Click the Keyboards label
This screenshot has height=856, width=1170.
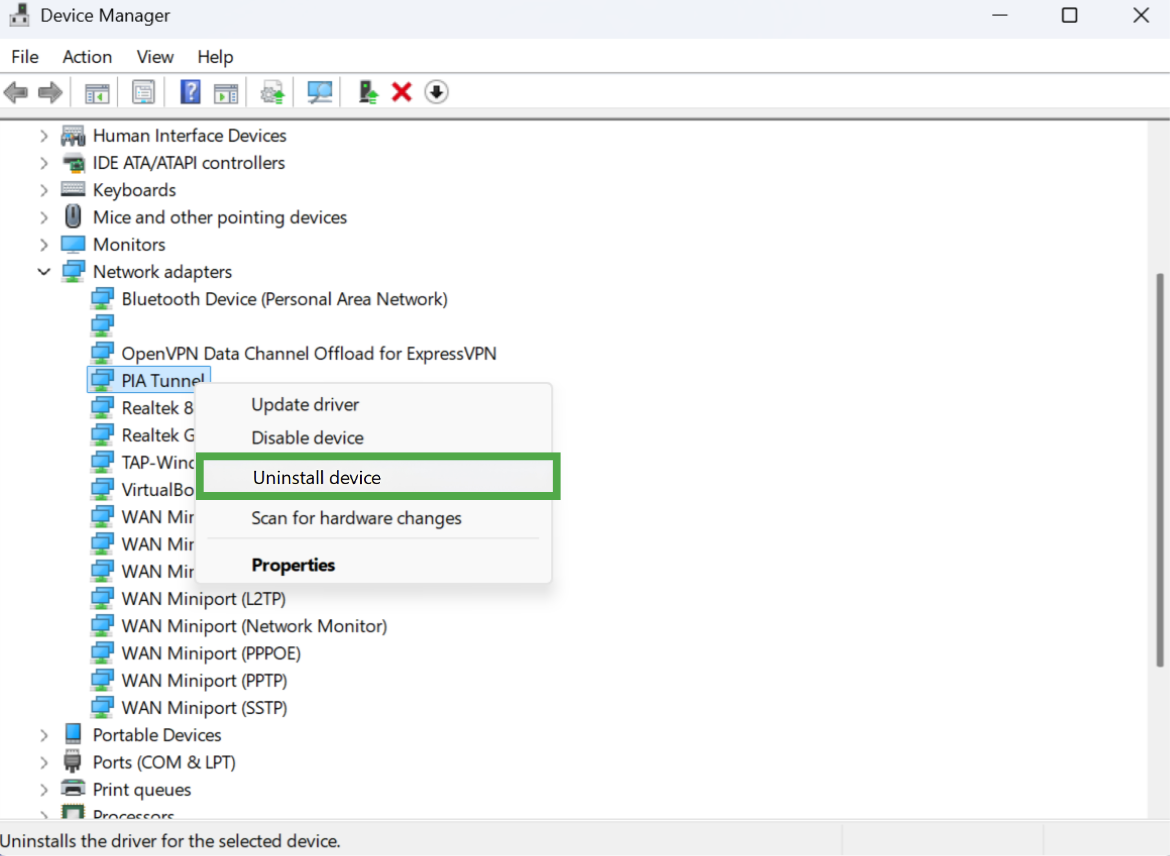click(134, 190)
